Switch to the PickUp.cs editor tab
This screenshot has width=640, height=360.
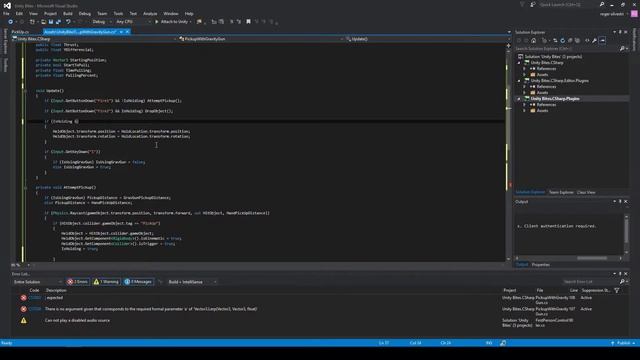20,32
